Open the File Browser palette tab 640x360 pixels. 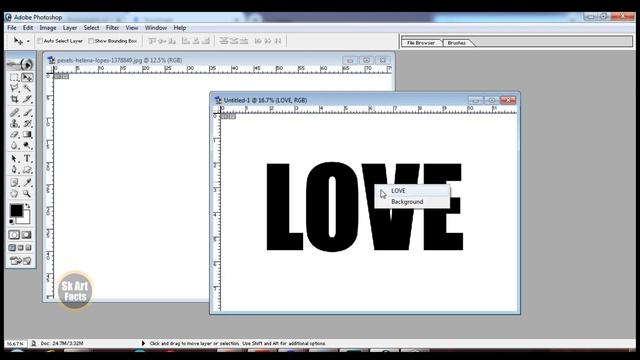[x=421, y=43]
